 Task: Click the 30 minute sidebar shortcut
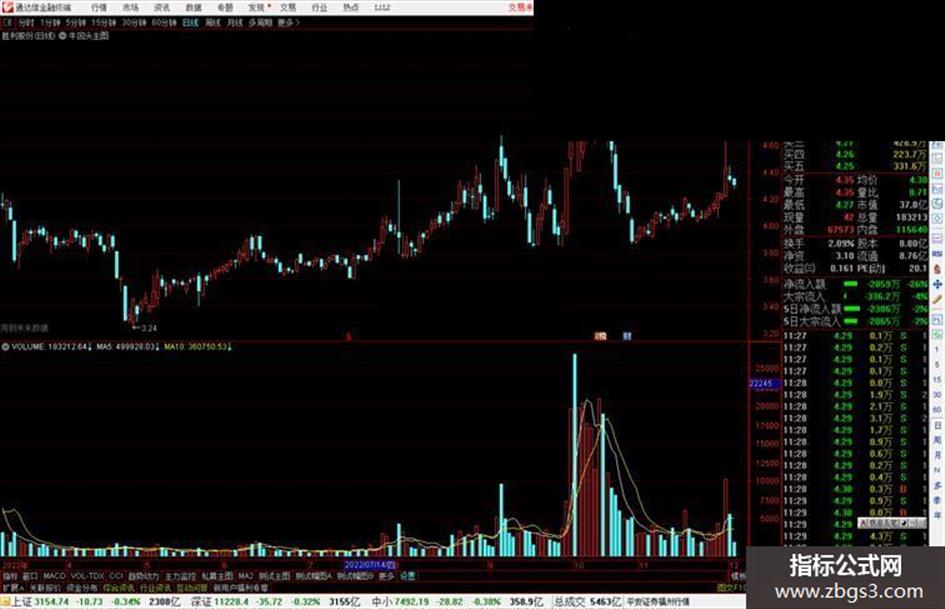[937, 395]
